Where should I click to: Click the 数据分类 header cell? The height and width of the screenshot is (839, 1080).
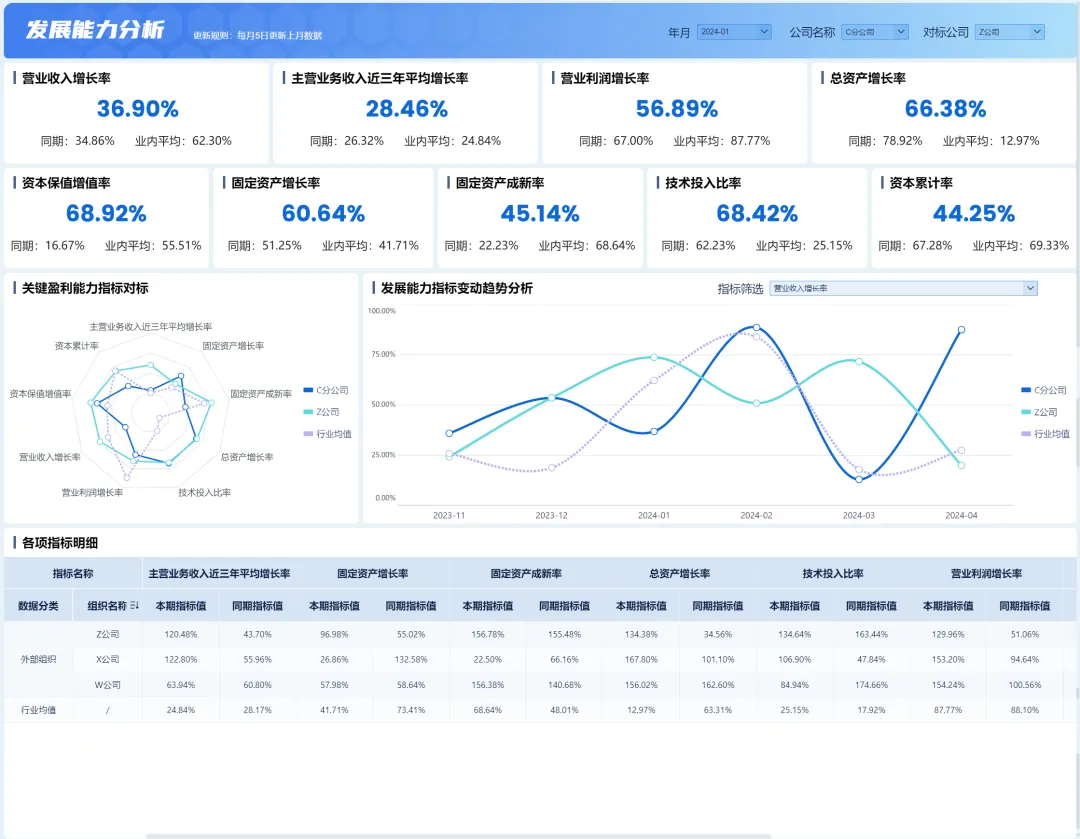[39, 605]
